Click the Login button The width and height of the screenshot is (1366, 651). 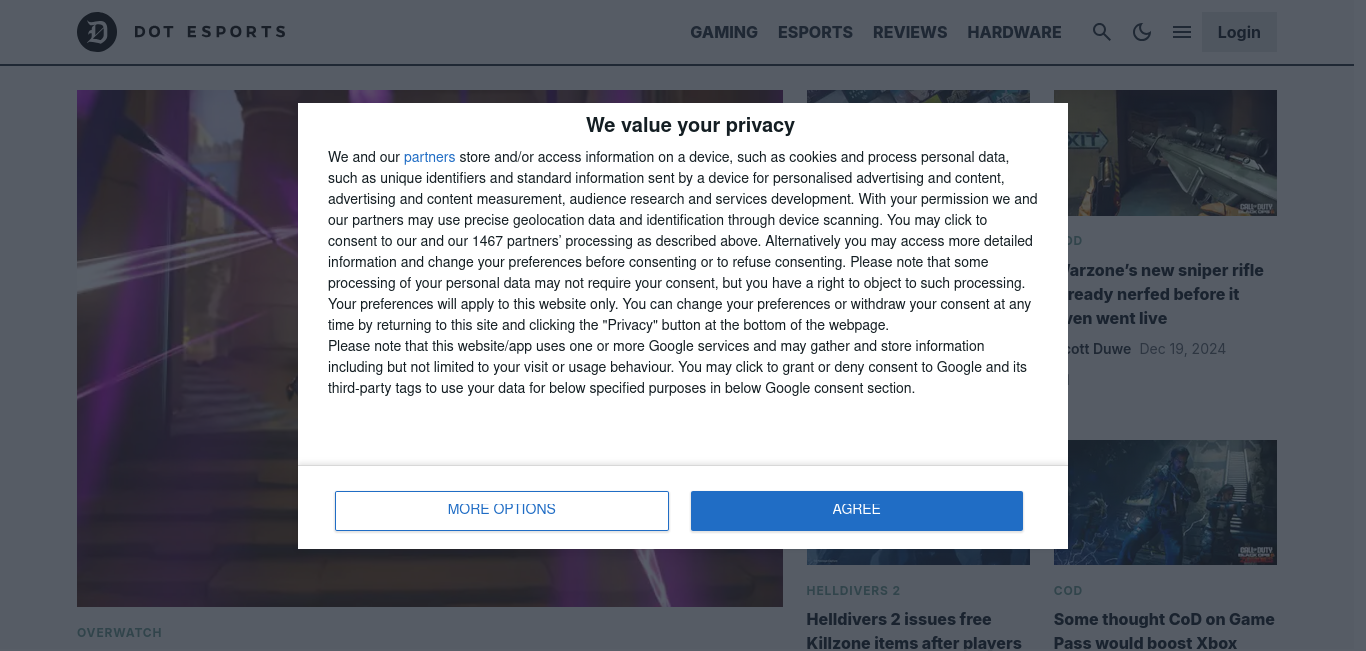[1239, 32]
